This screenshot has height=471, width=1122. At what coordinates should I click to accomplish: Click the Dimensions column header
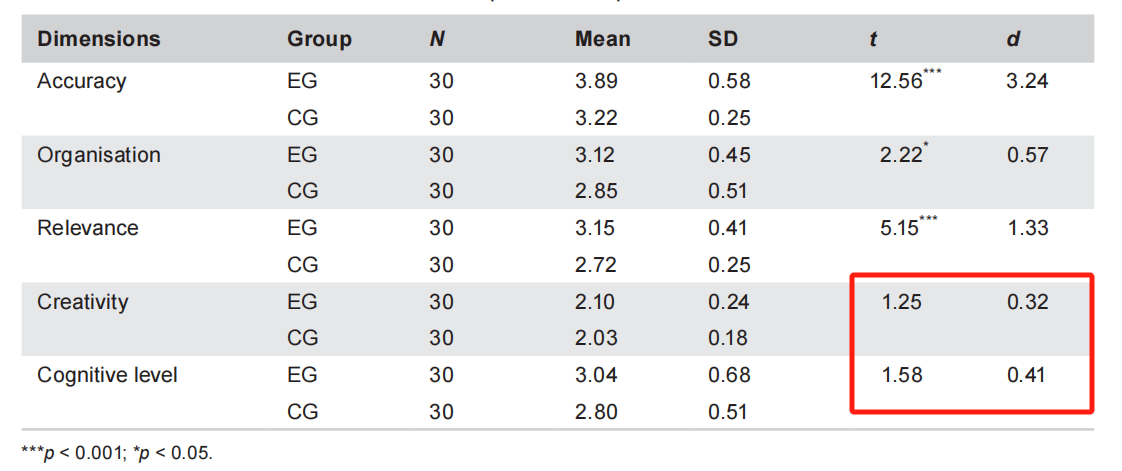pos(98,39)
